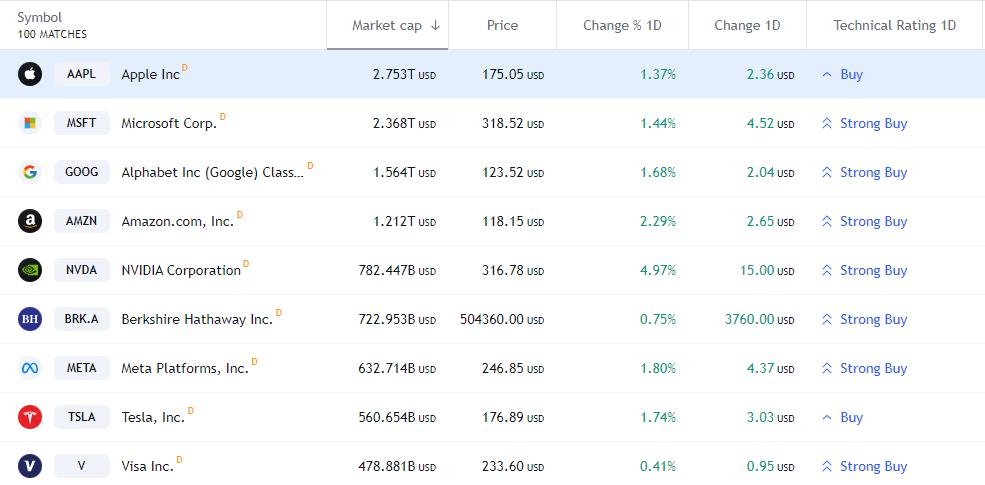Open the Apple Inc company link
985x485 pixels.
tap(151, 75)
